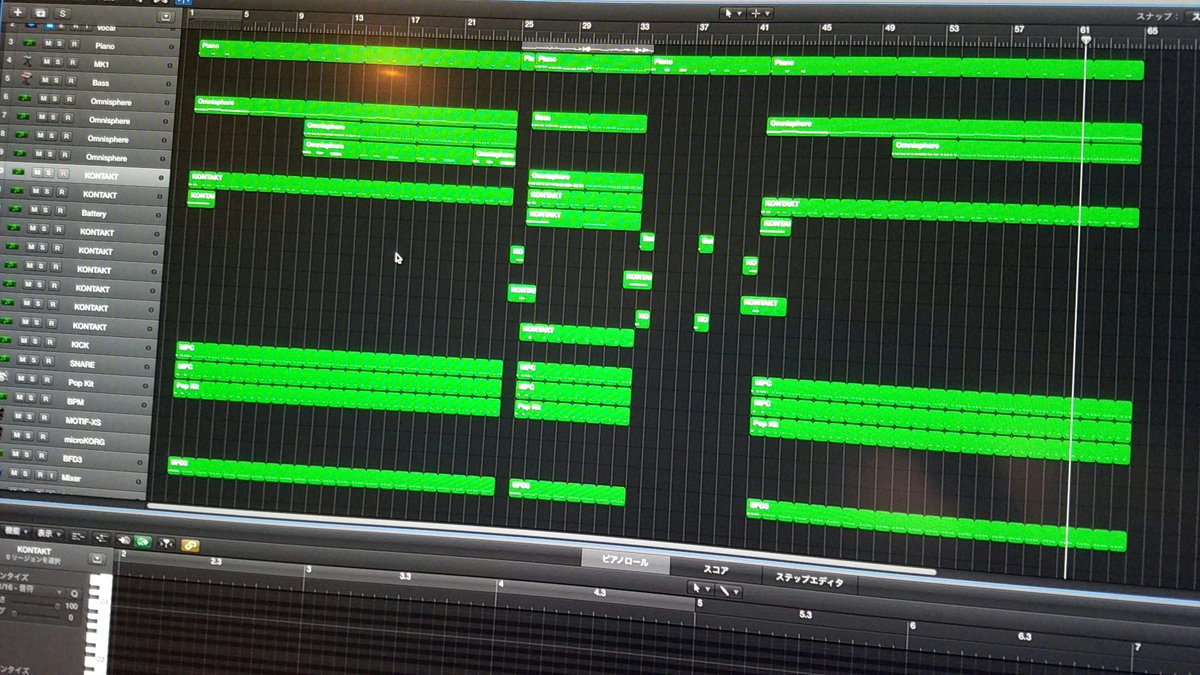Click the microKORG track icon
1200x675 pixels.
[x=1, y=432]
